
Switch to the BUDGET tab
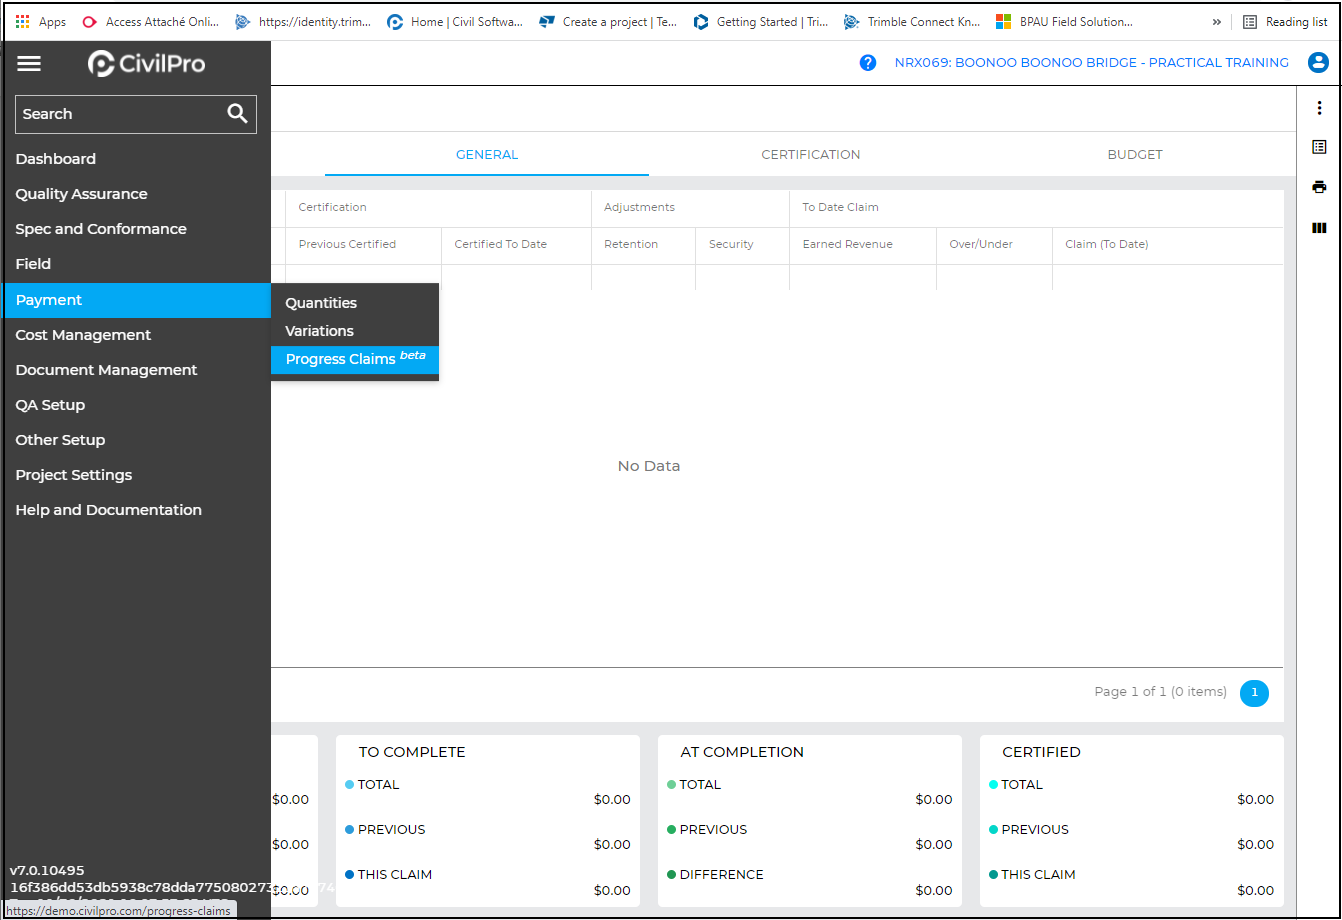pos(1135,155)
